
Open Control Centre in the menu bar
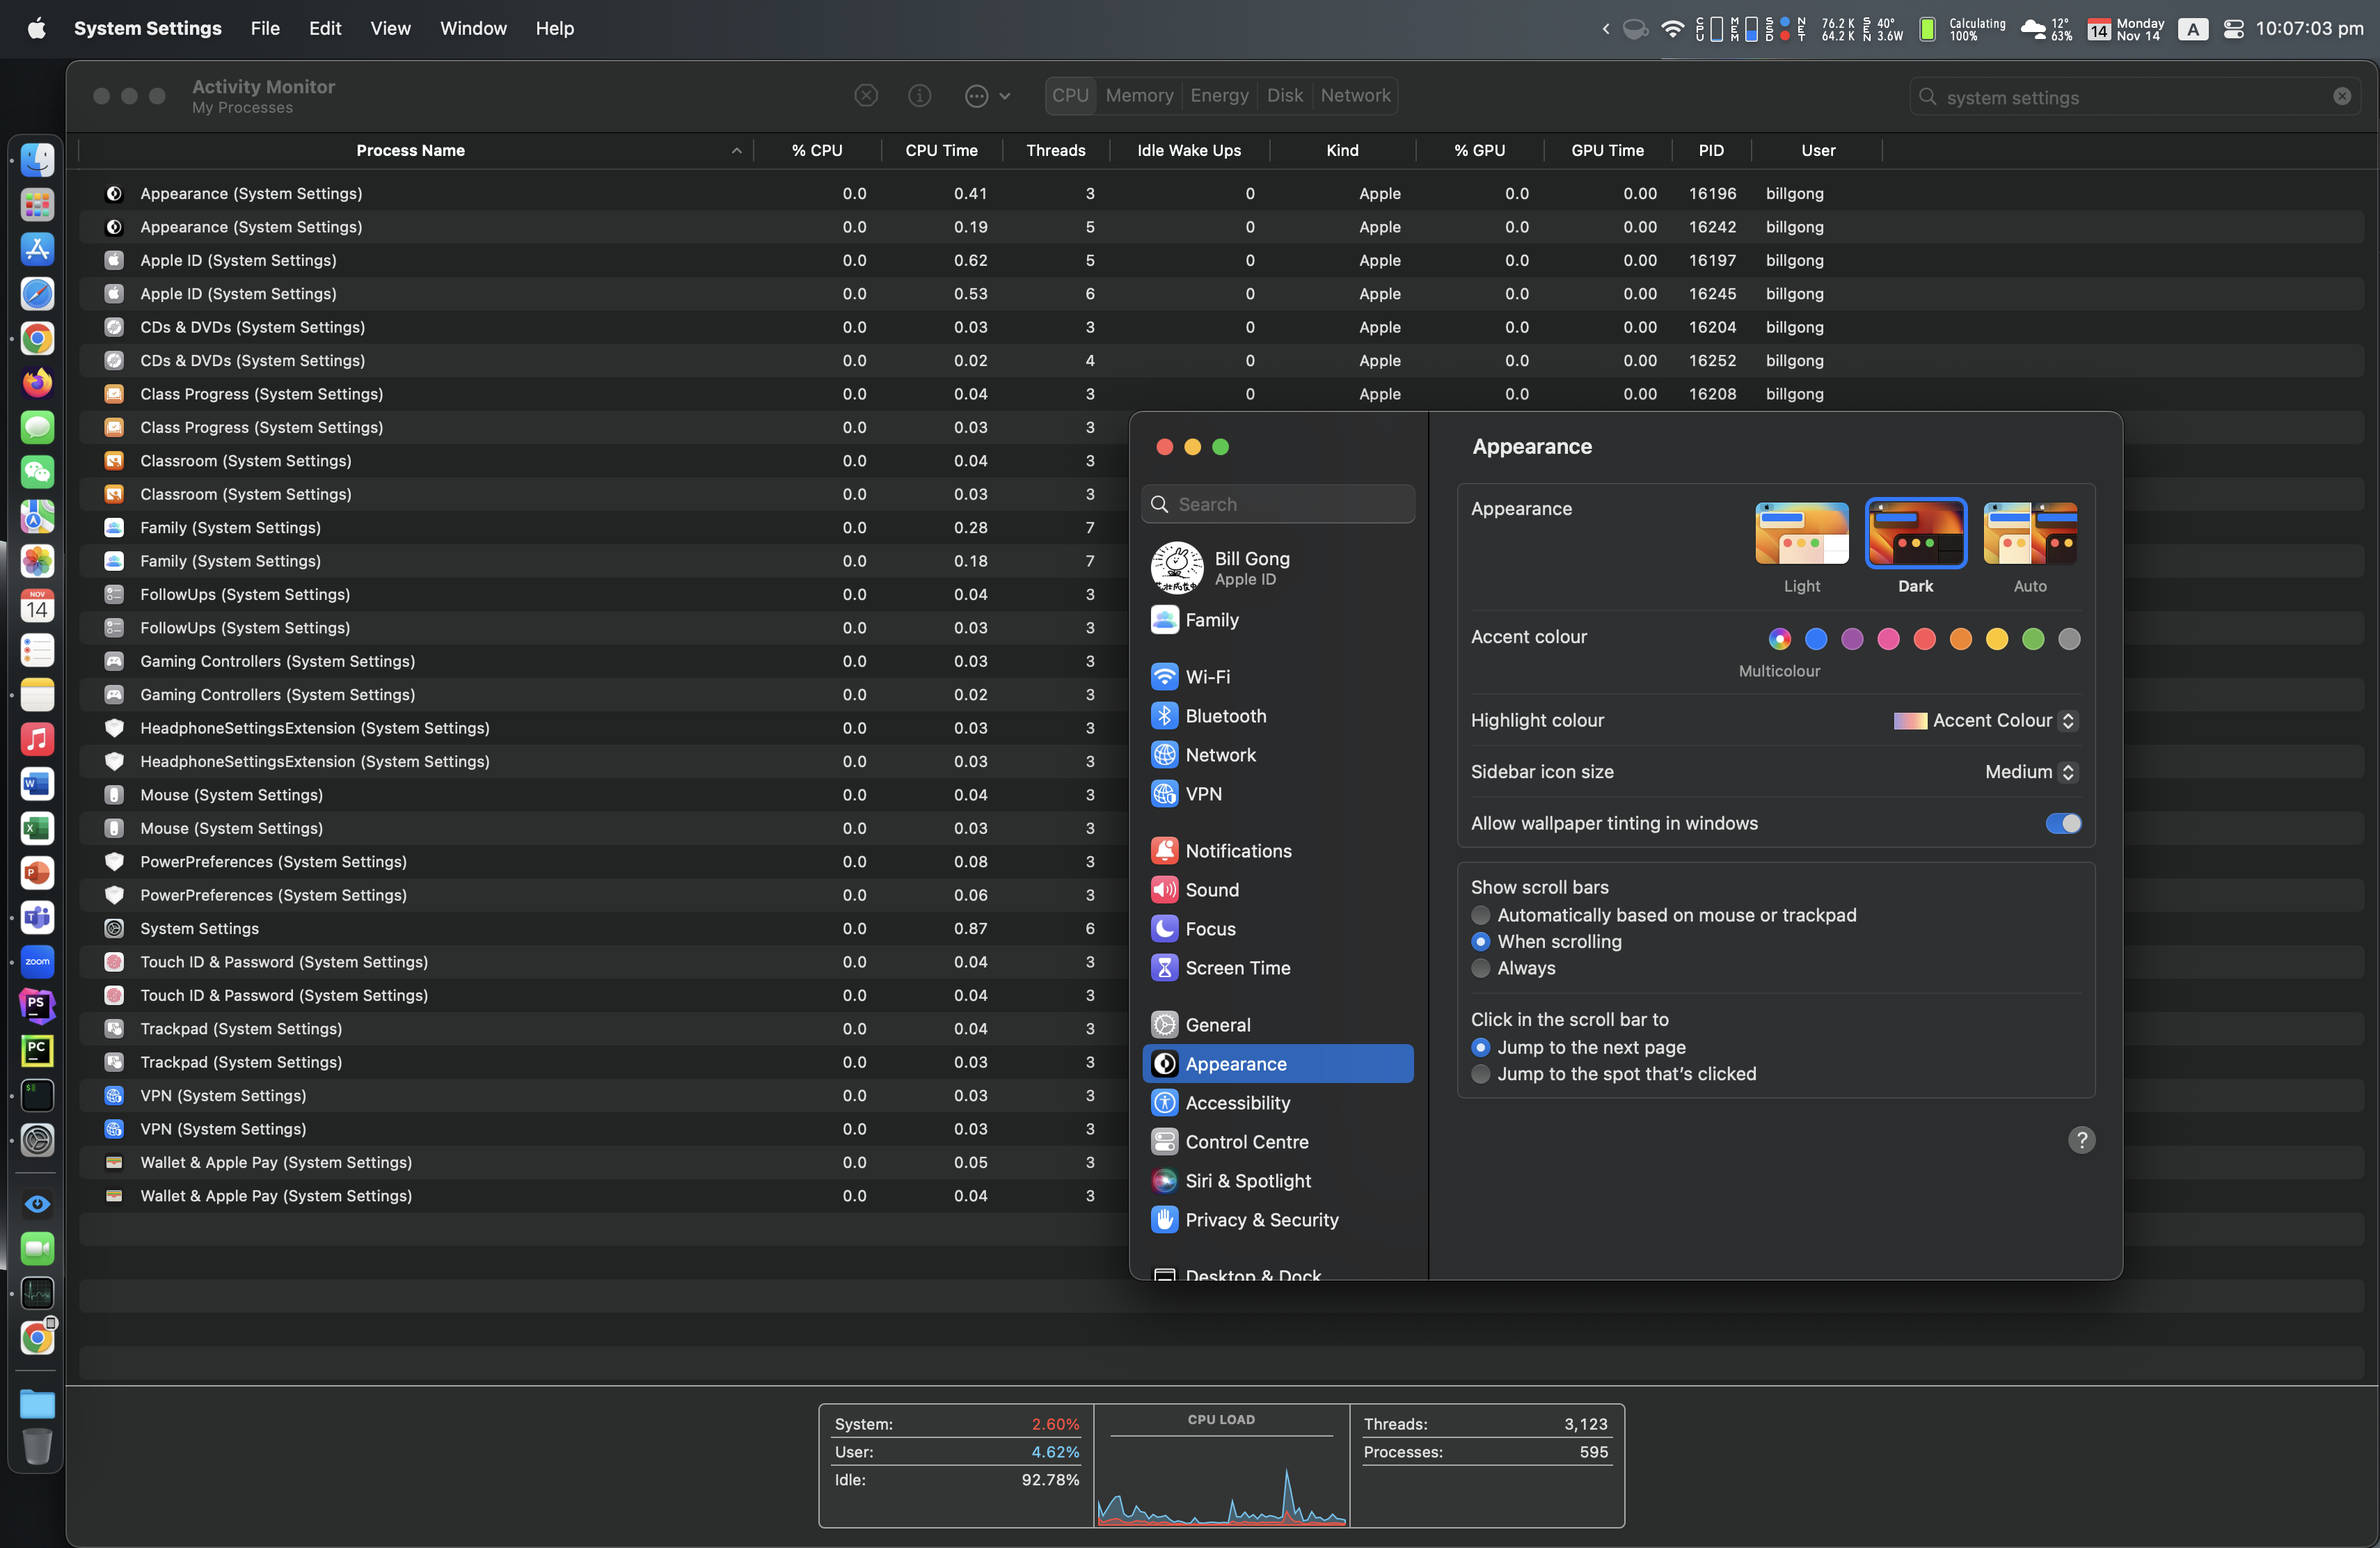pyautogui.click(x=2233, y=29)
